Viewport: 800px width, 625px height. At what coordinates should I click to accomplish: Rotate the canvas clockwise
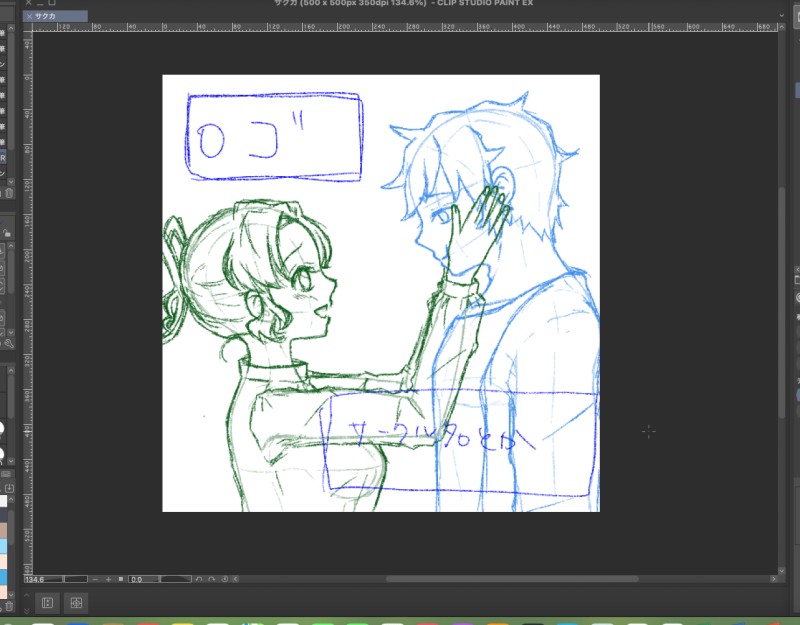[x=212, y=579]
